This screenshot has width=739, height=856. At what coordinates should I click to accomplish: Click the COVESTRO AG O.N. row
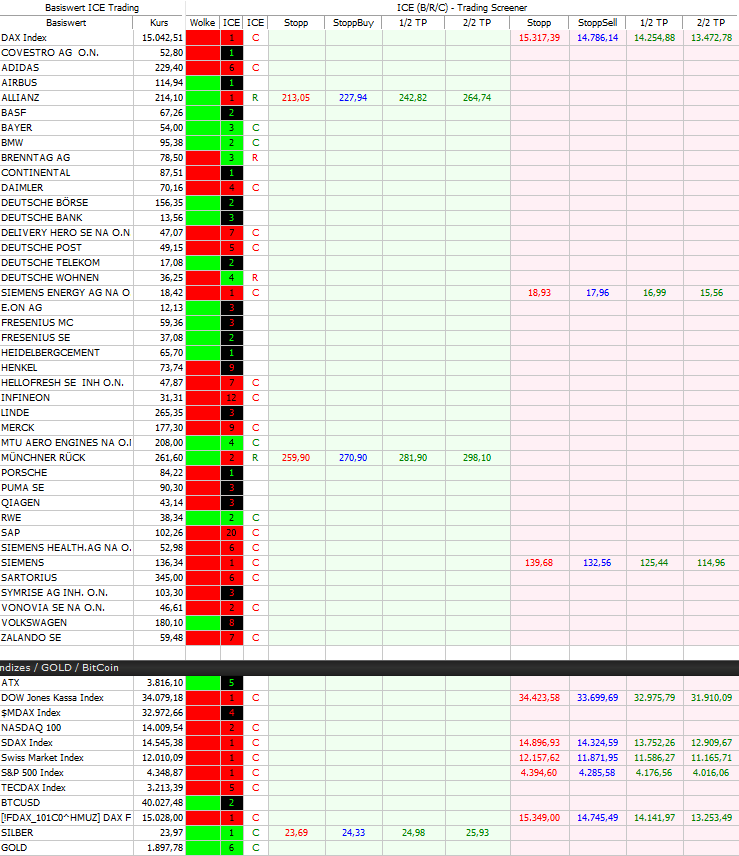(370, 53)
